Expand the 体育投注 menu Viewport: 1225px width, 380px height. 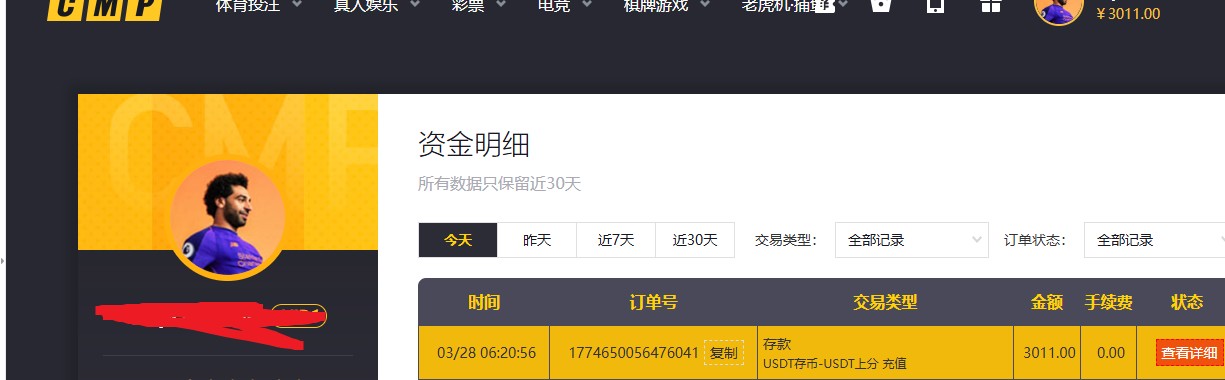point(260,5)
